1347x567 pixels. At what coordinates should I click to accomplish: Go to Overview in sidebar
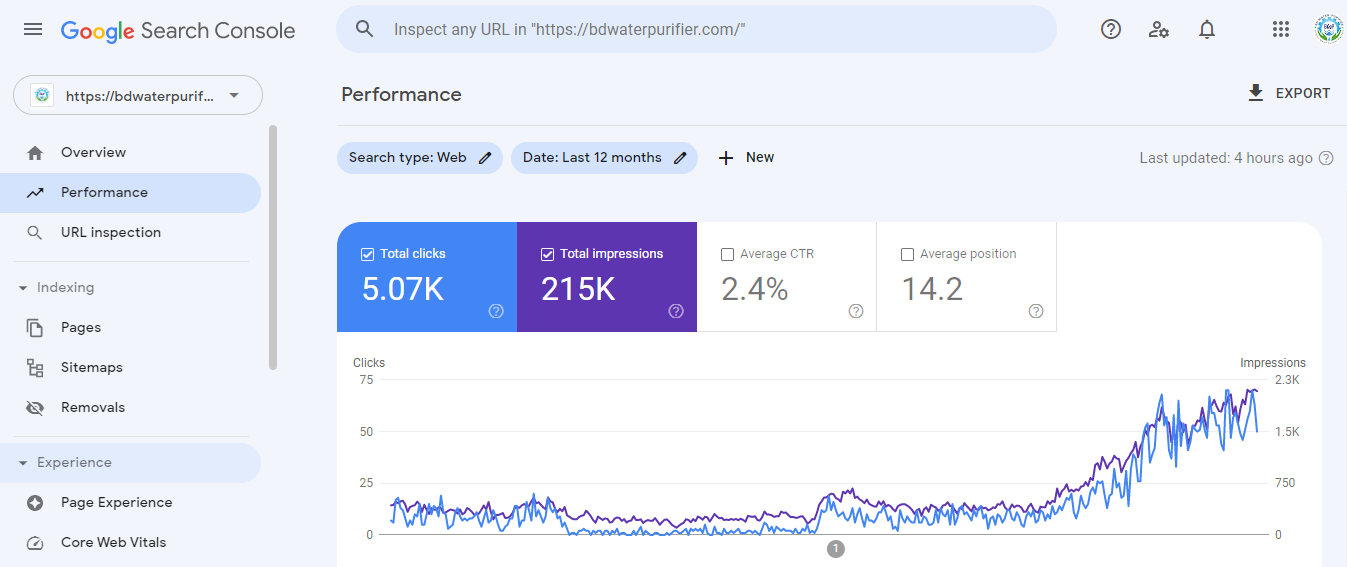(x=93, y=153)
